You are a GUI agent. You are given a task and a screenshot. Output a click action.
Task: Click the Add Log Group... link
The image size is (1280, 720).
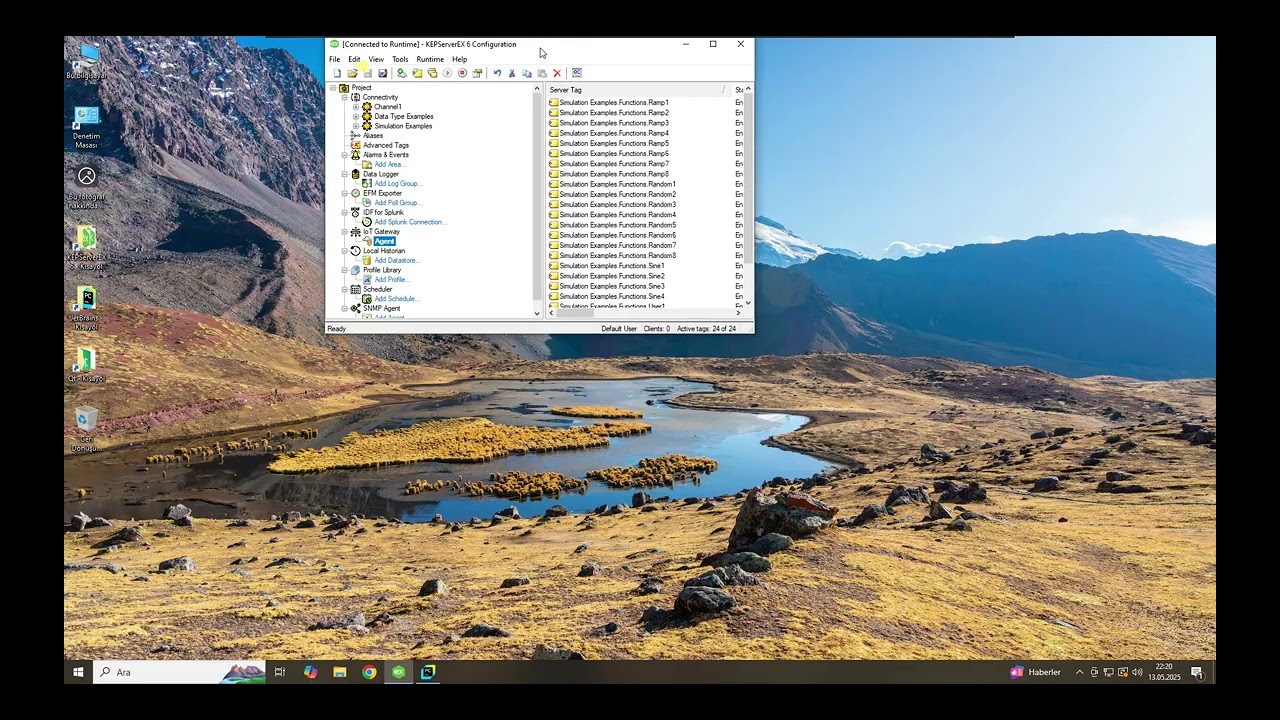coord(398,184)
